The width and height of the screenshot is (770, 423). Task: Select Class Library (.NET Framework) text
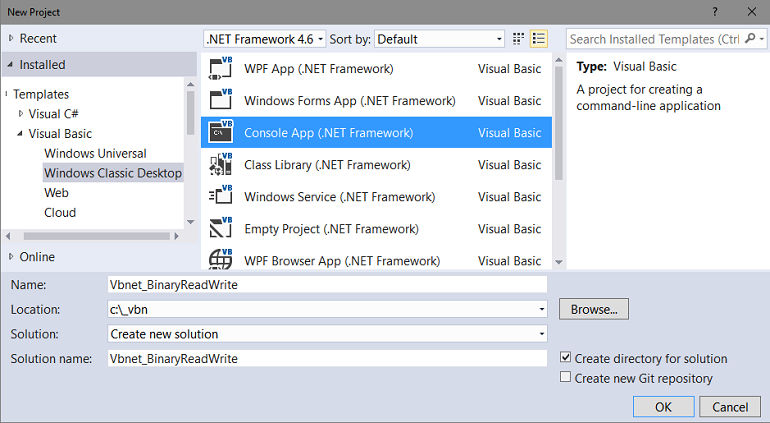tap(327, 165)
